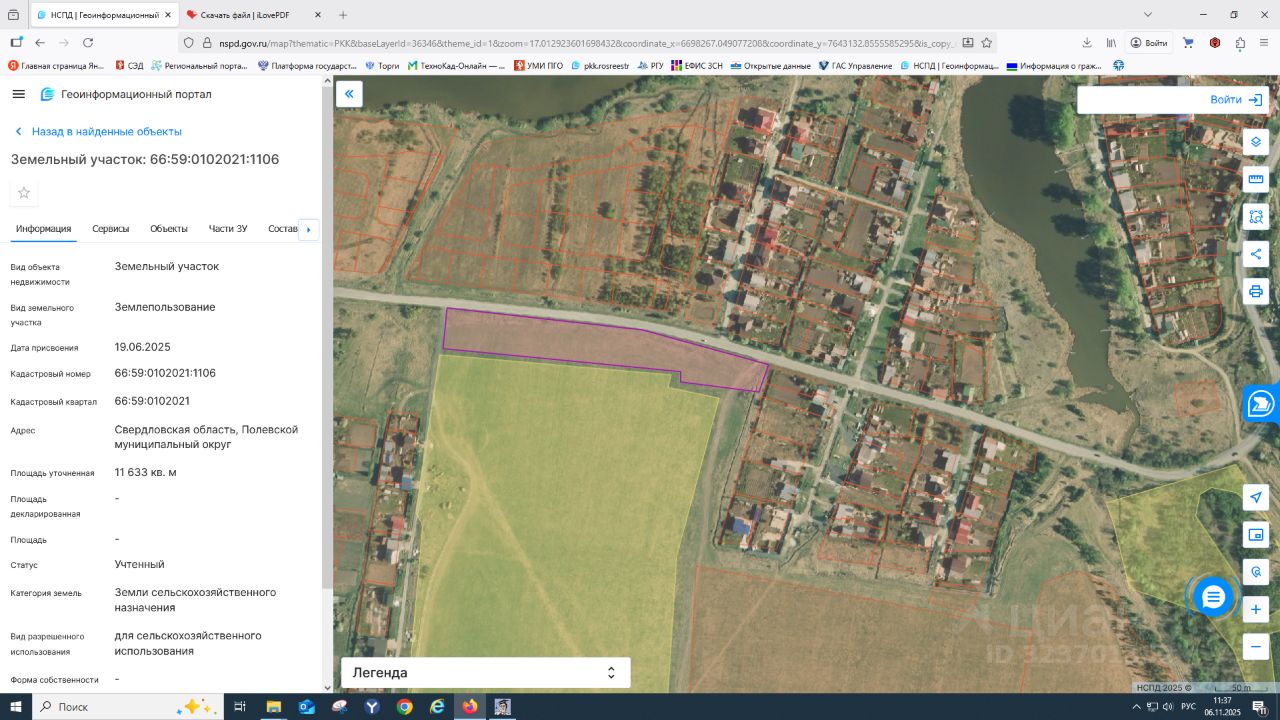
Task: Share the current map view
Action: [x=1256, y=254]
